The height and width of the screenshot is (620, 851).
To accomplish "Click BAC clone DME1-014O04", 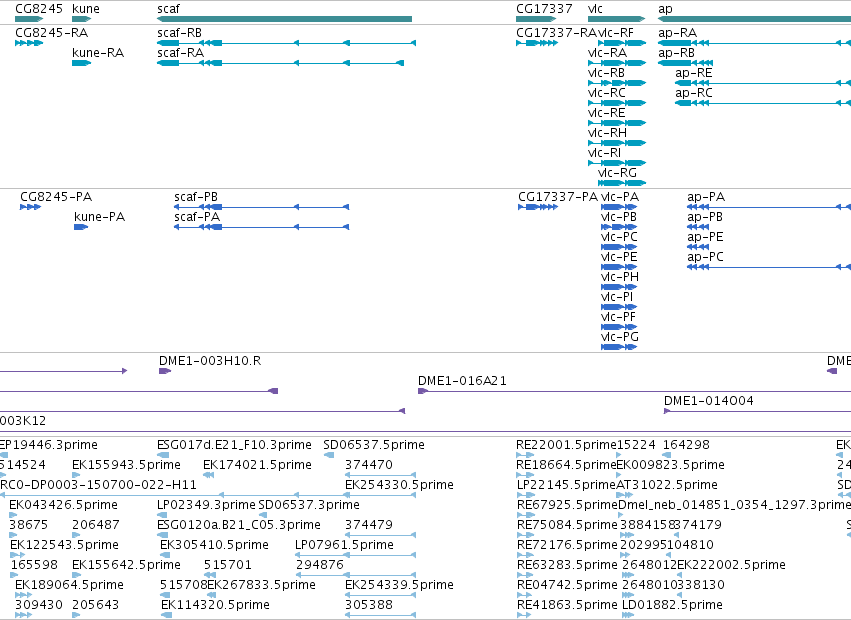I will pos(758,411).
